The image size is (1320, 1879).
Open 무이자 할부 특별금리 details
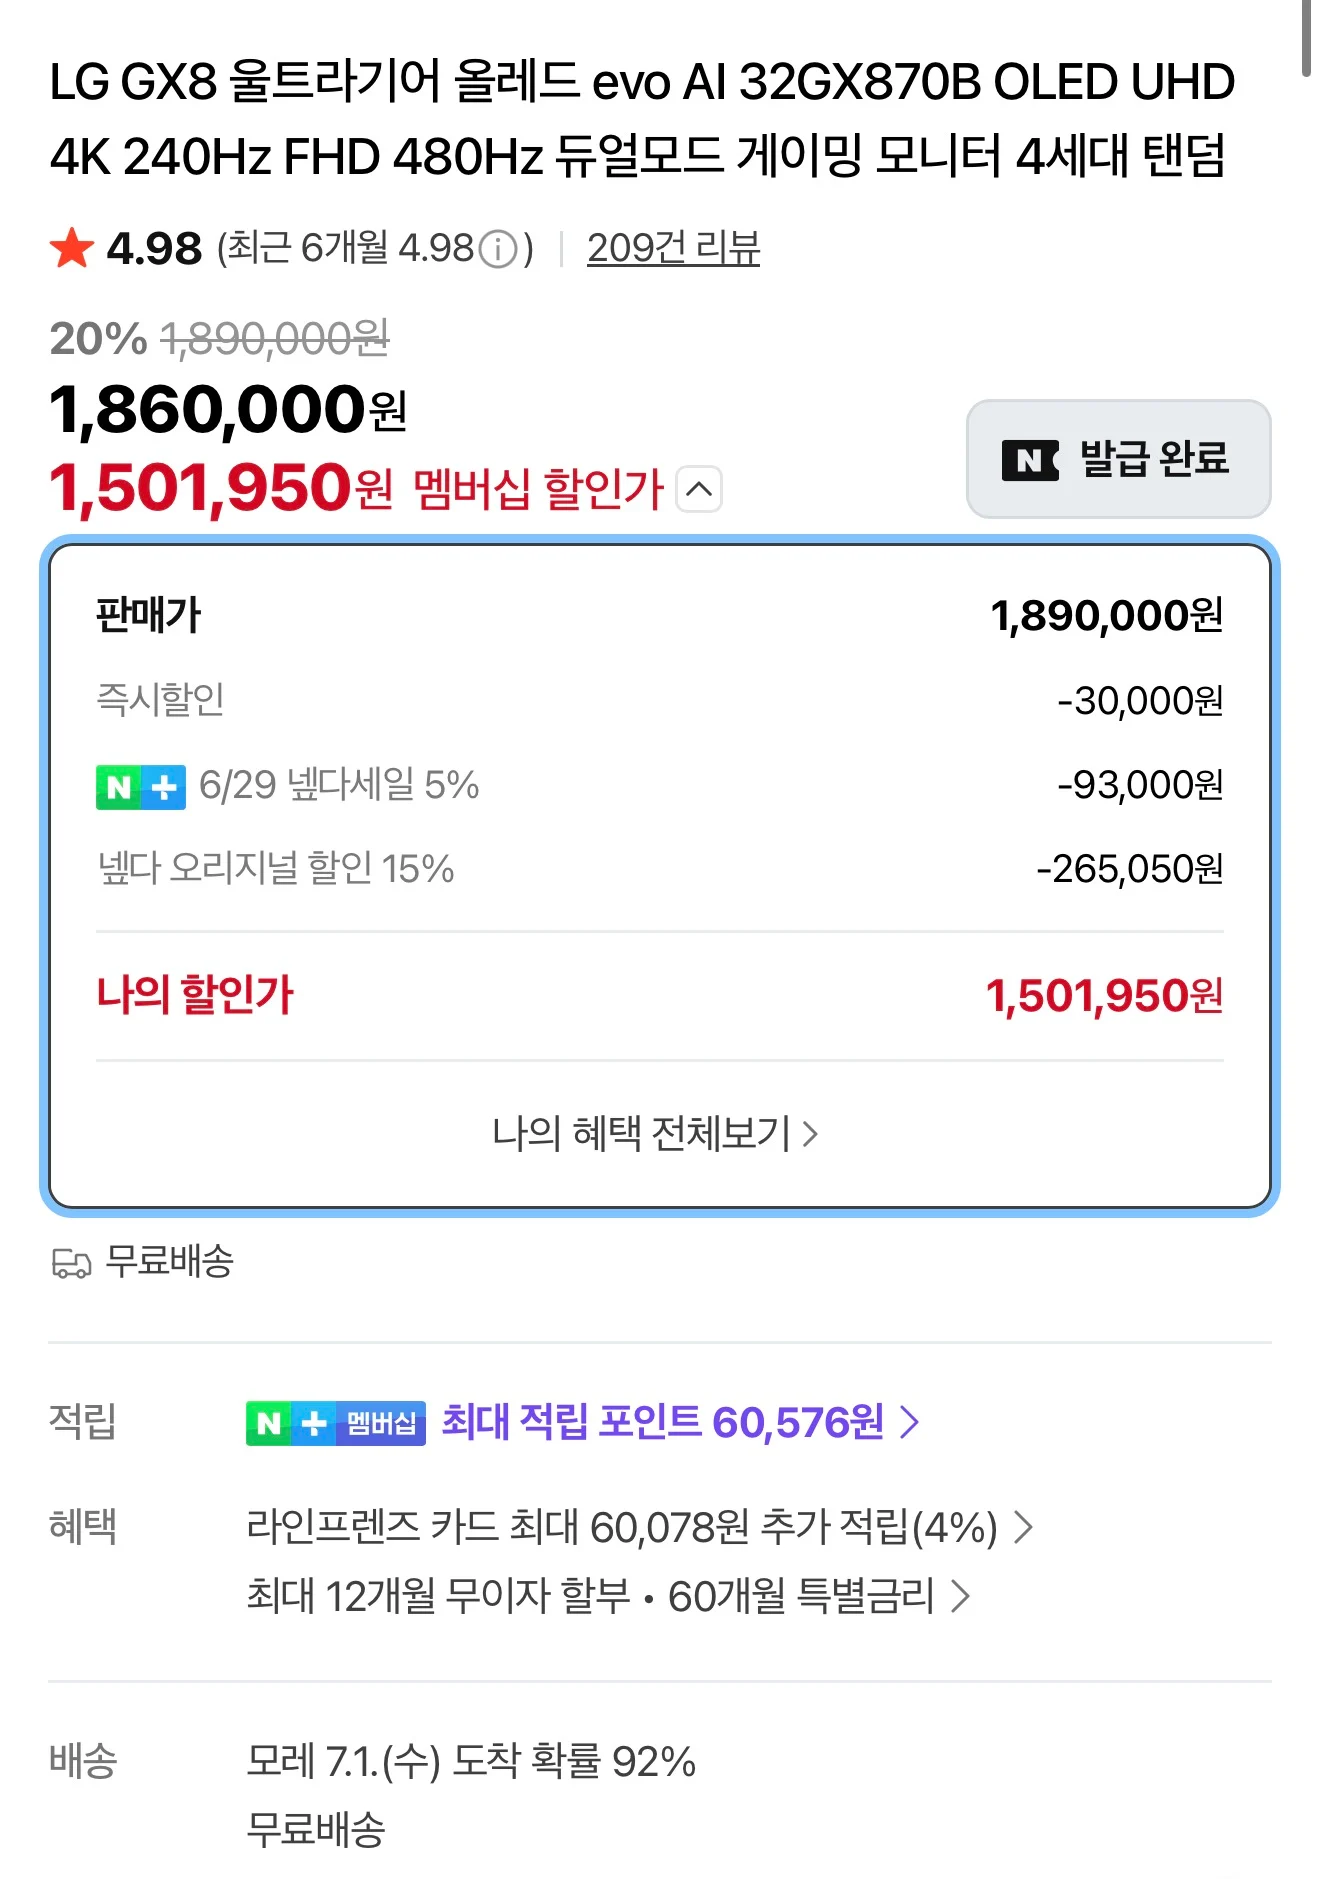click(608, 1596)
